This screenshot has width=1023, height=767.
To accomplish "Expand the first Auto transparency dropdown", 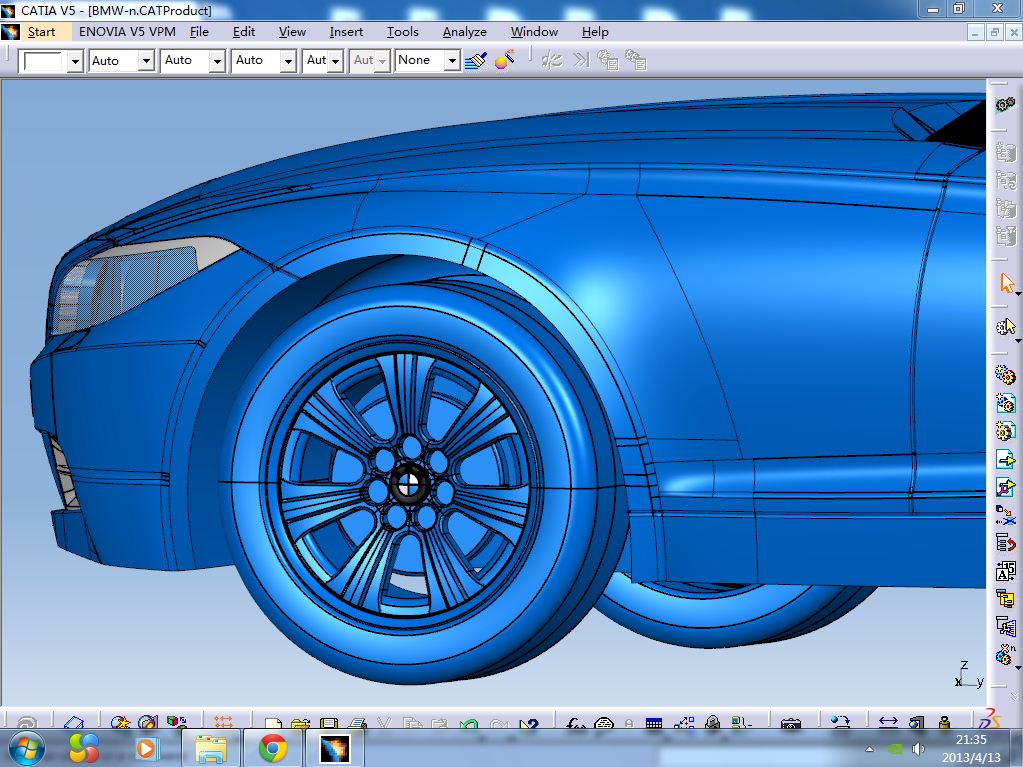I will tap(146, 61).
